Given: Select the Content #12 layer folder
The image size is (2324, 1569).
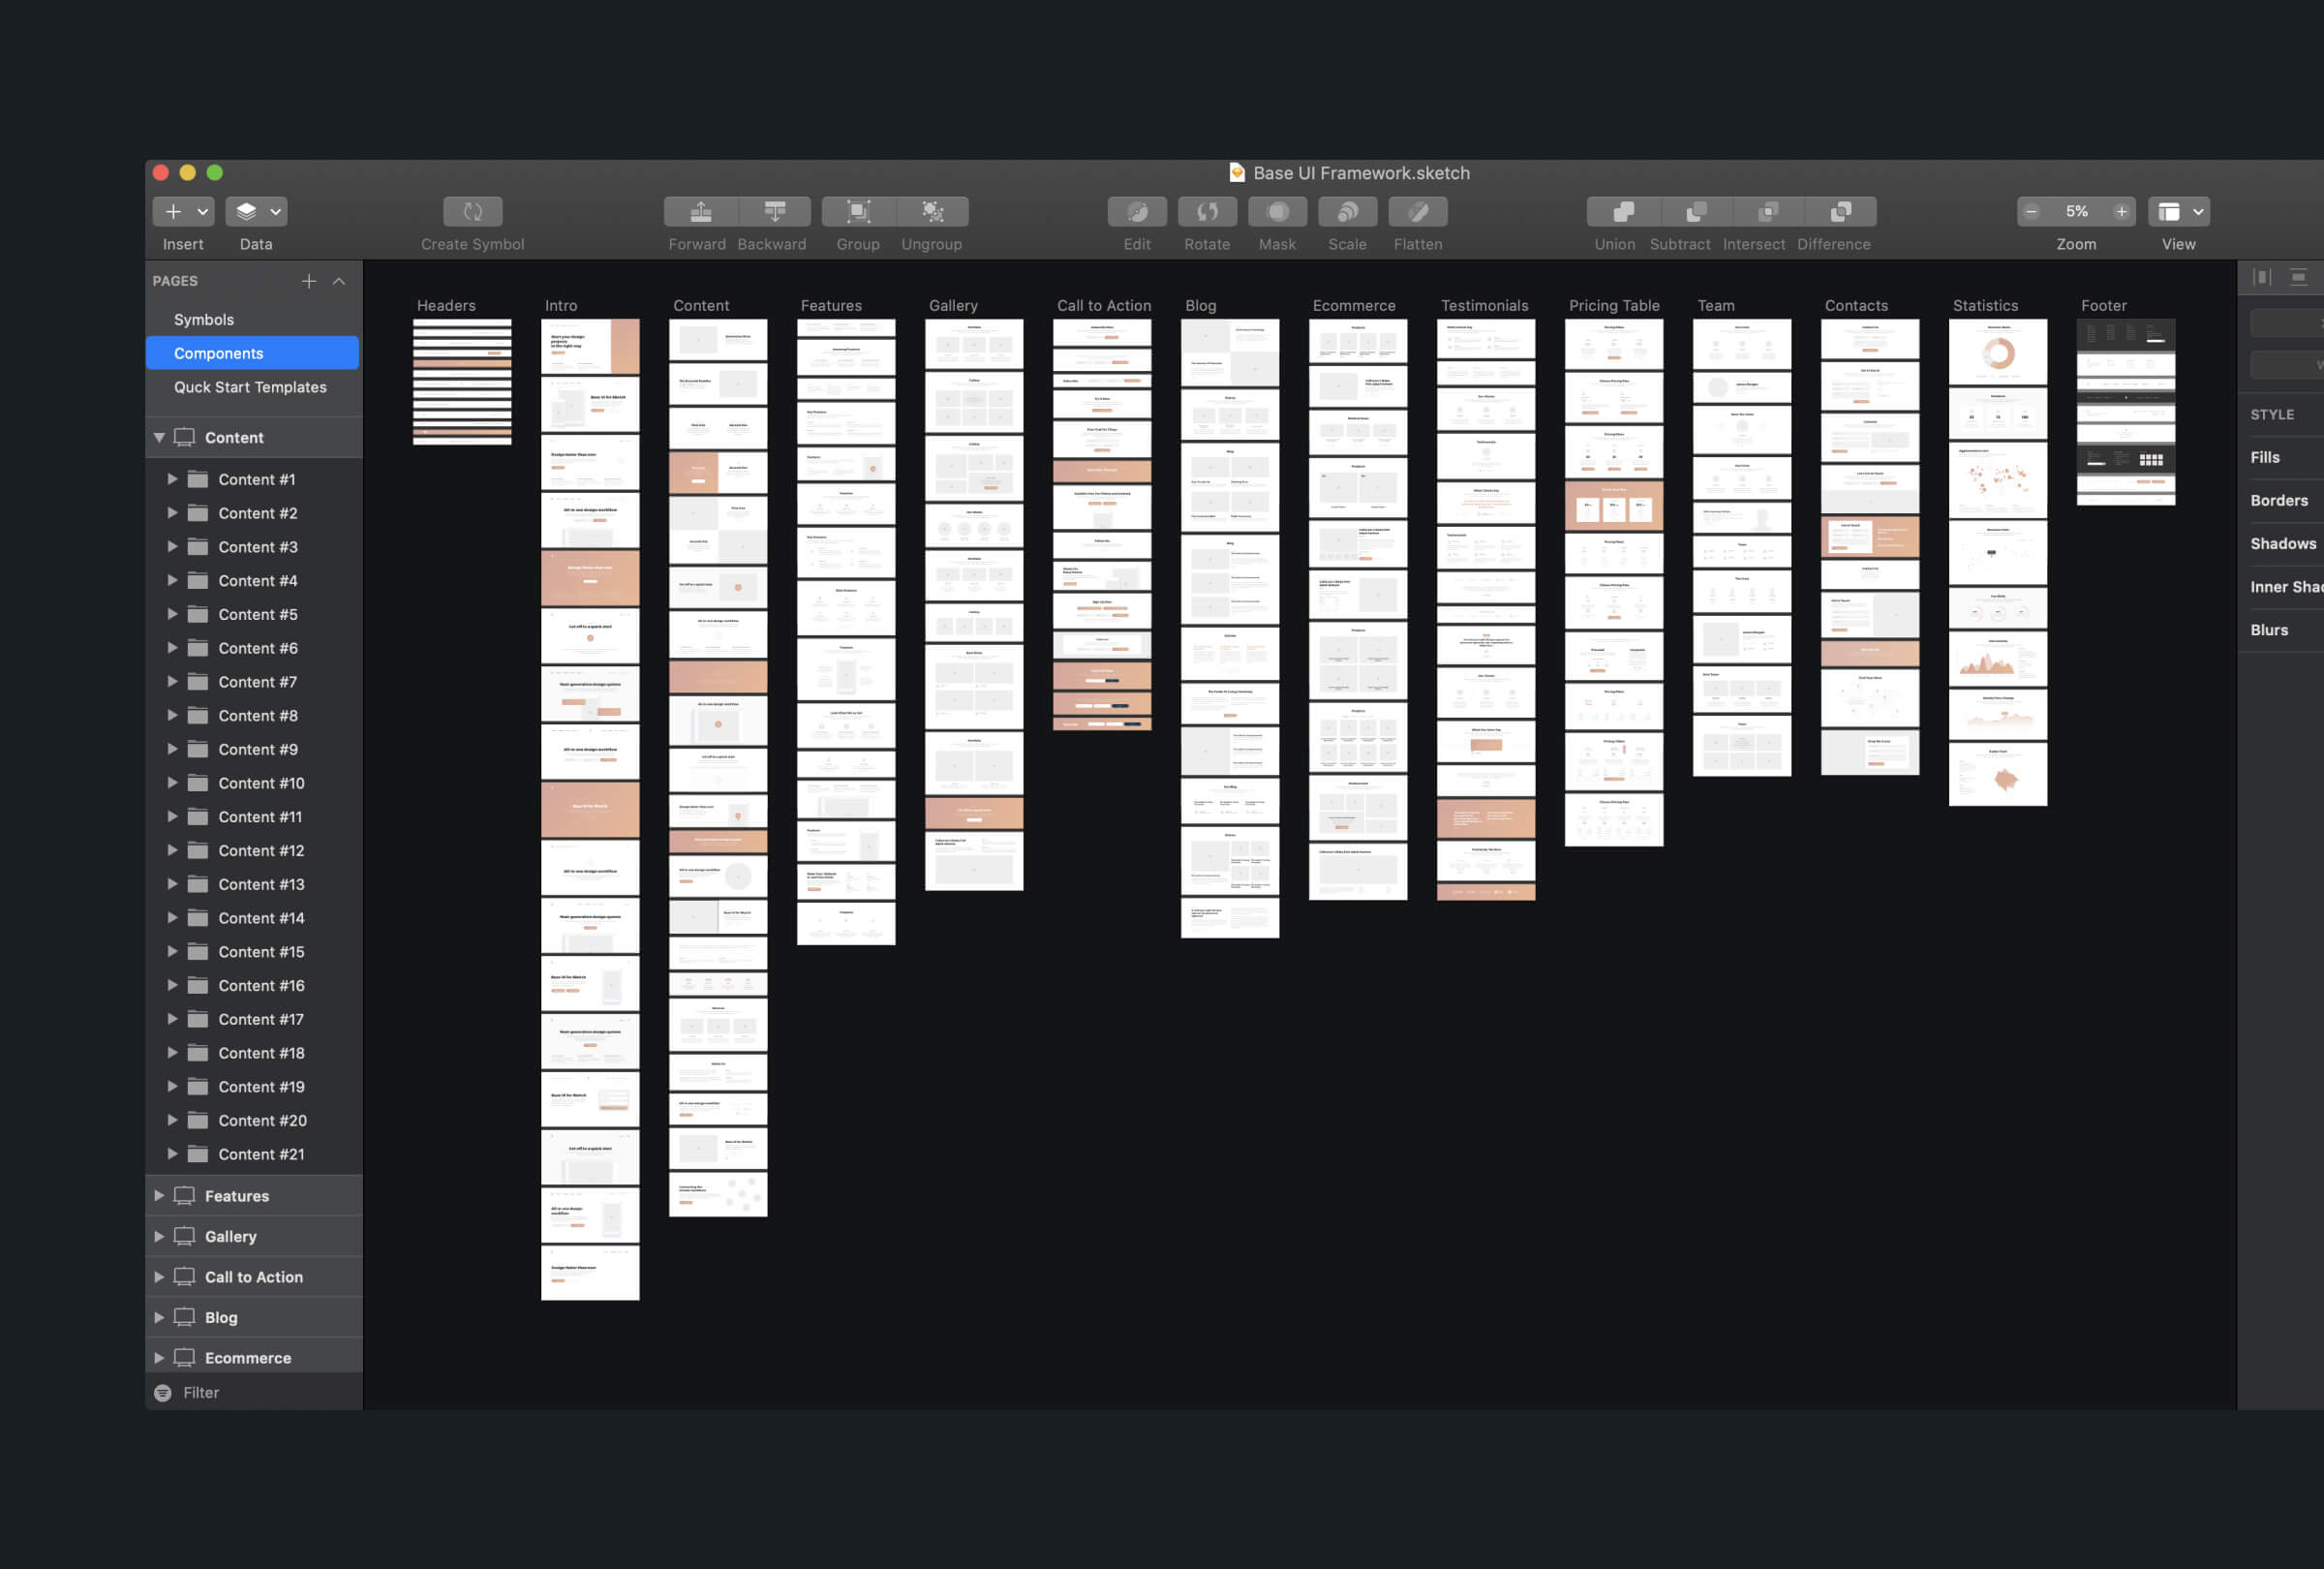Looking at the screenshot, I should [x=261, y=851].
